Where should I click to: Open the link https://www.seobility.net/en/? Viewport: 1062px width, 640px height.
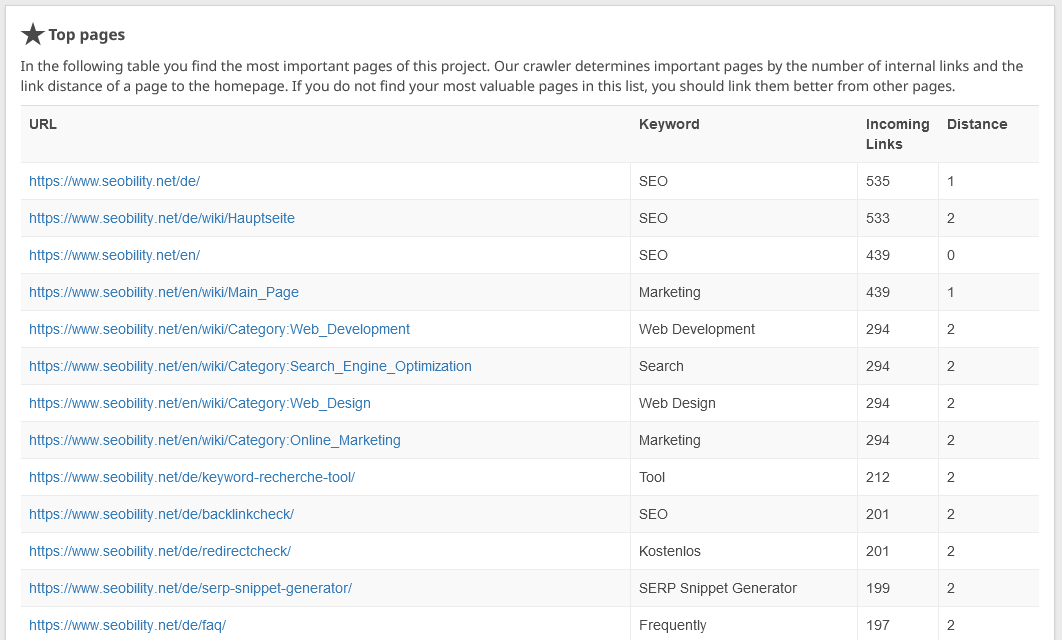tap(114, 255)
